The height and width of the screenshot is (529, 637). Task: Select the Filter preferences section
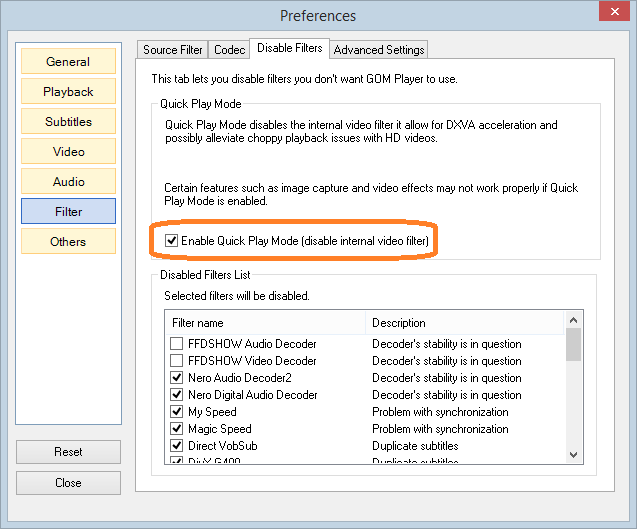pyautogui.click(x=68, y=211)
